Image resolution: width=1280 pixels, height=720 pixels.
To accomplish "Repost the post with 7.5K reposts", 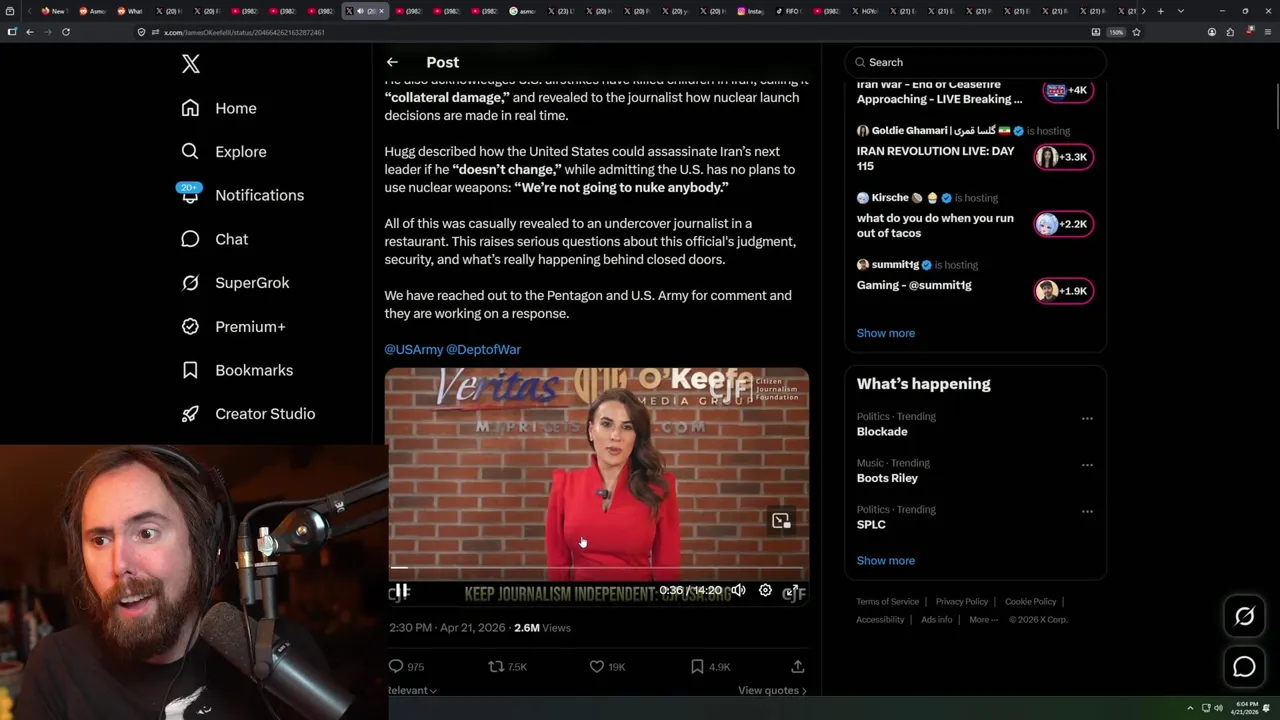I will (x=507, y=666).
